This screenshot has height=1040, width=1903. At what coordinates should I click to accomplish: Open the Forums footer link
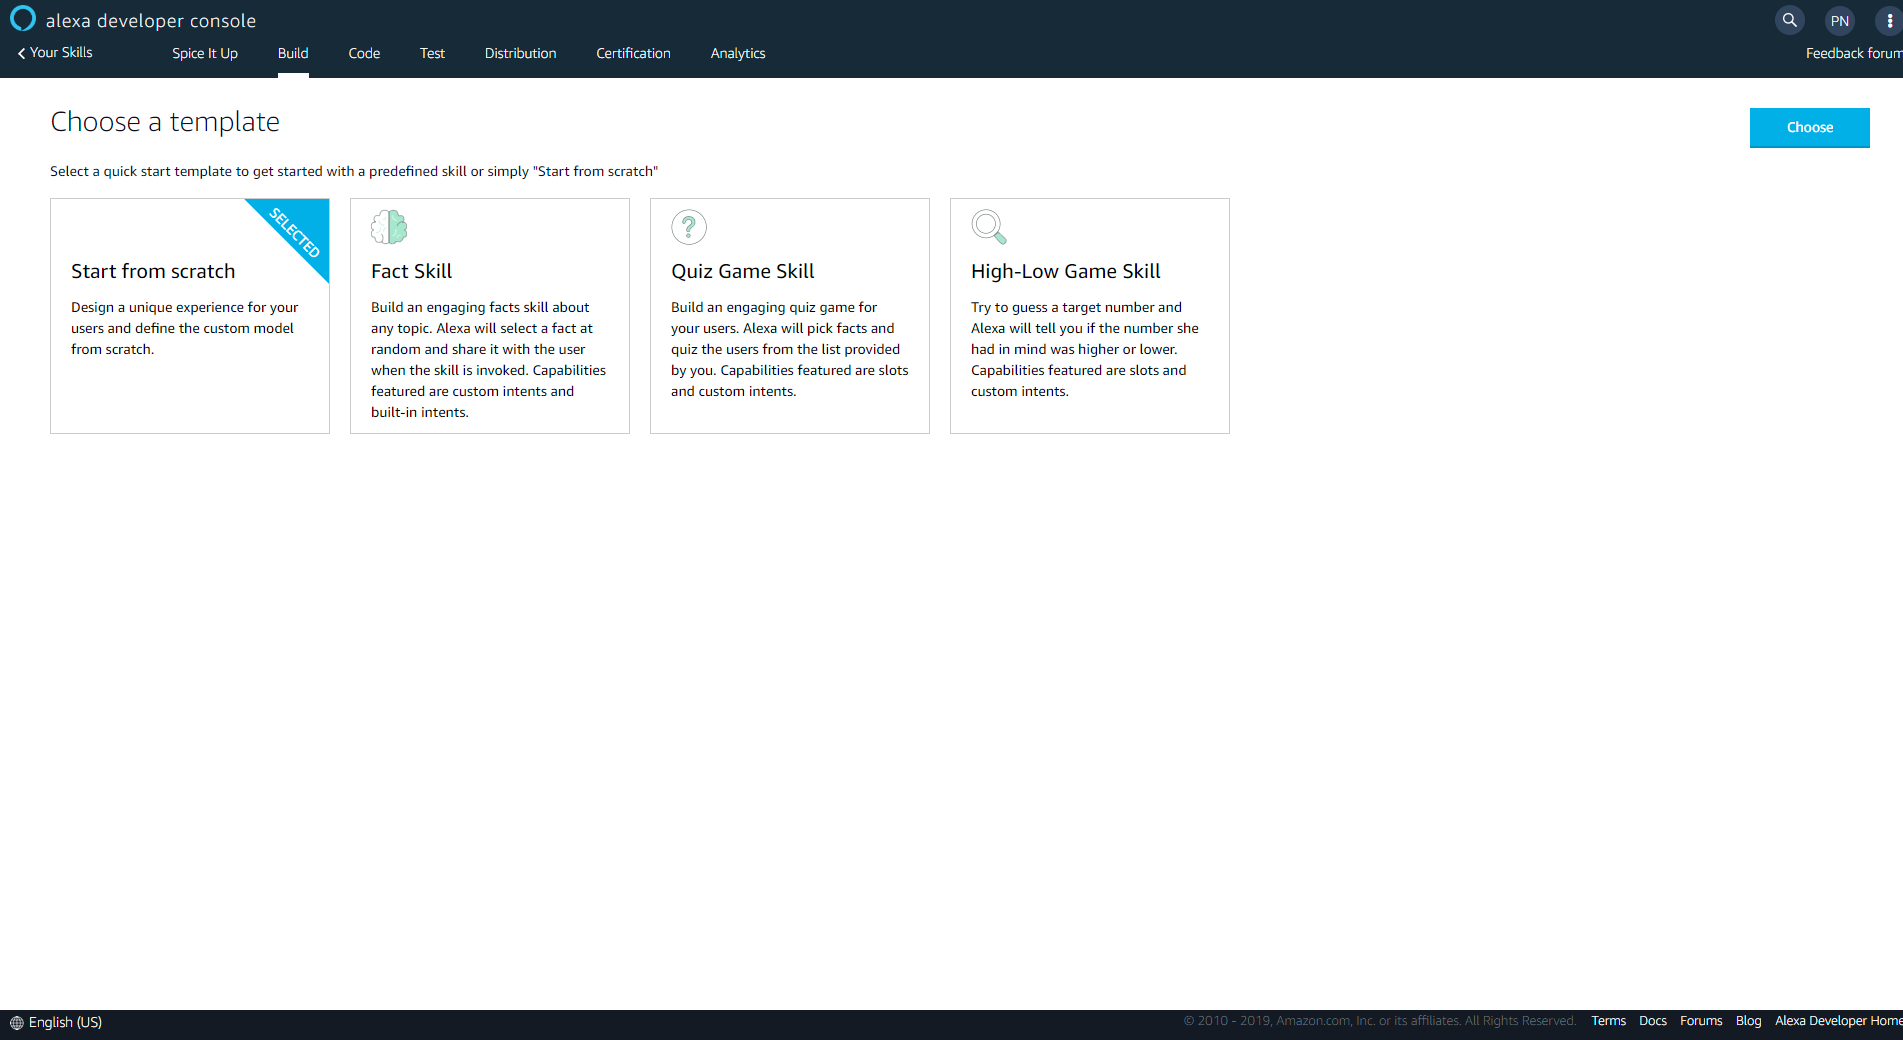1700,1021
